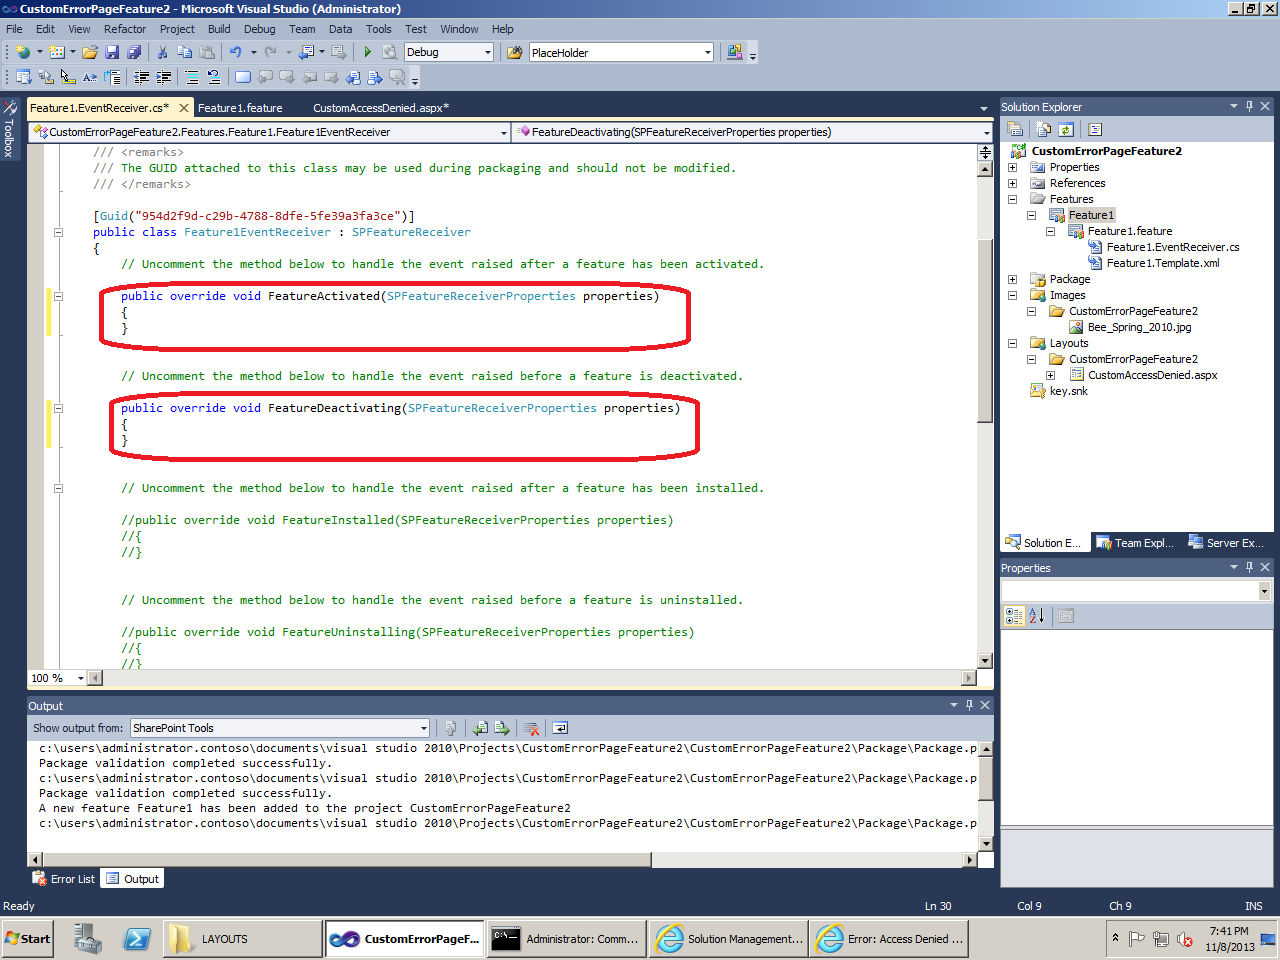Collapse the Features folder node
This screenshot has height=960, width=1280.
(x=1012, y=199)
